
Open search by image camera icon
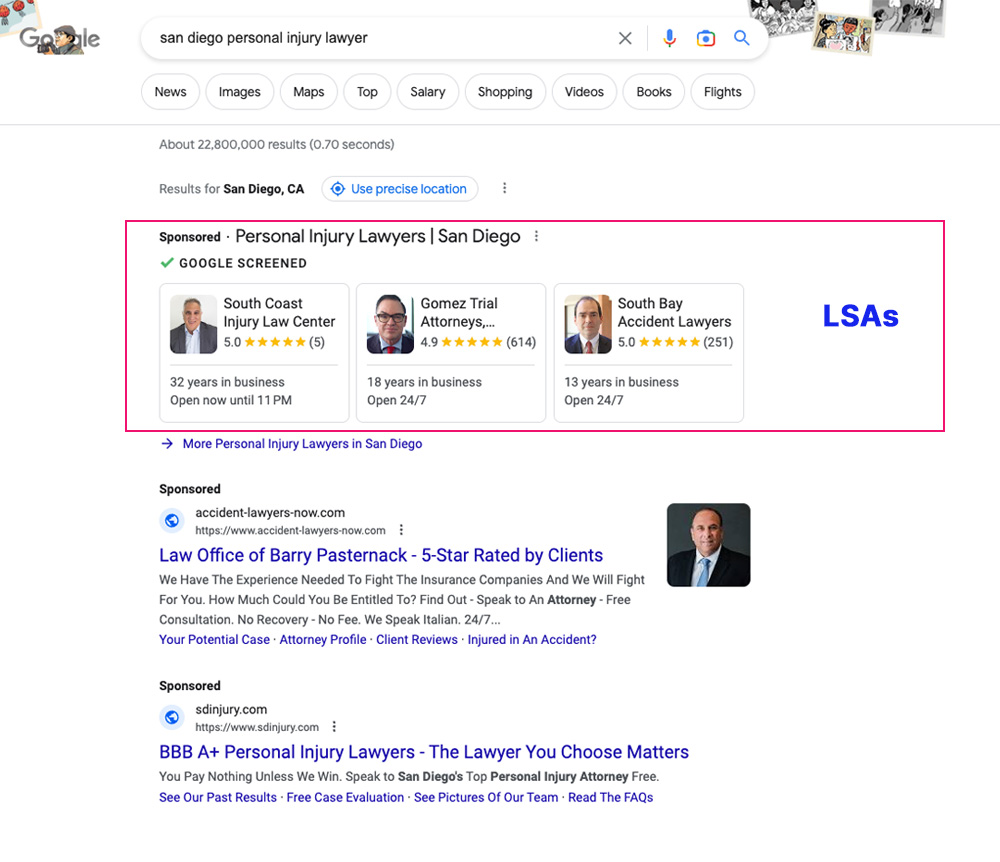click(705, 38)
